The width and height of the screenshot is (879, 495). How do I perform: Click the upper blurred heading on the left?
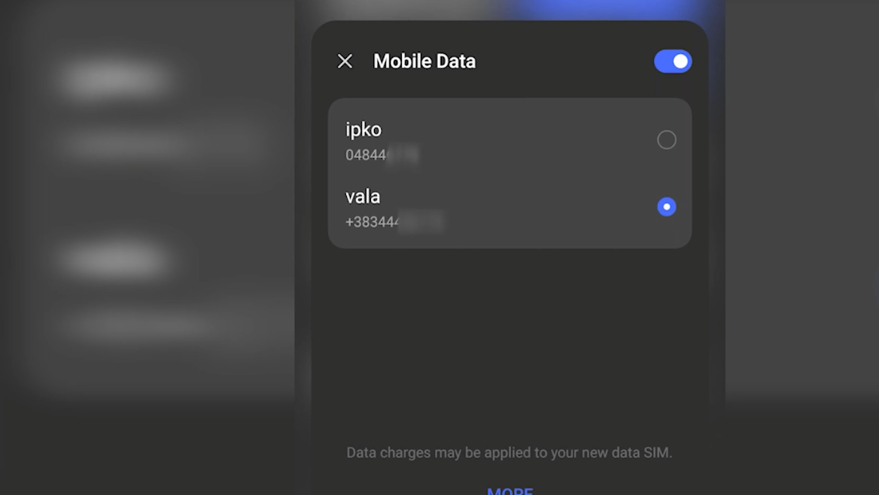(115, 79)
